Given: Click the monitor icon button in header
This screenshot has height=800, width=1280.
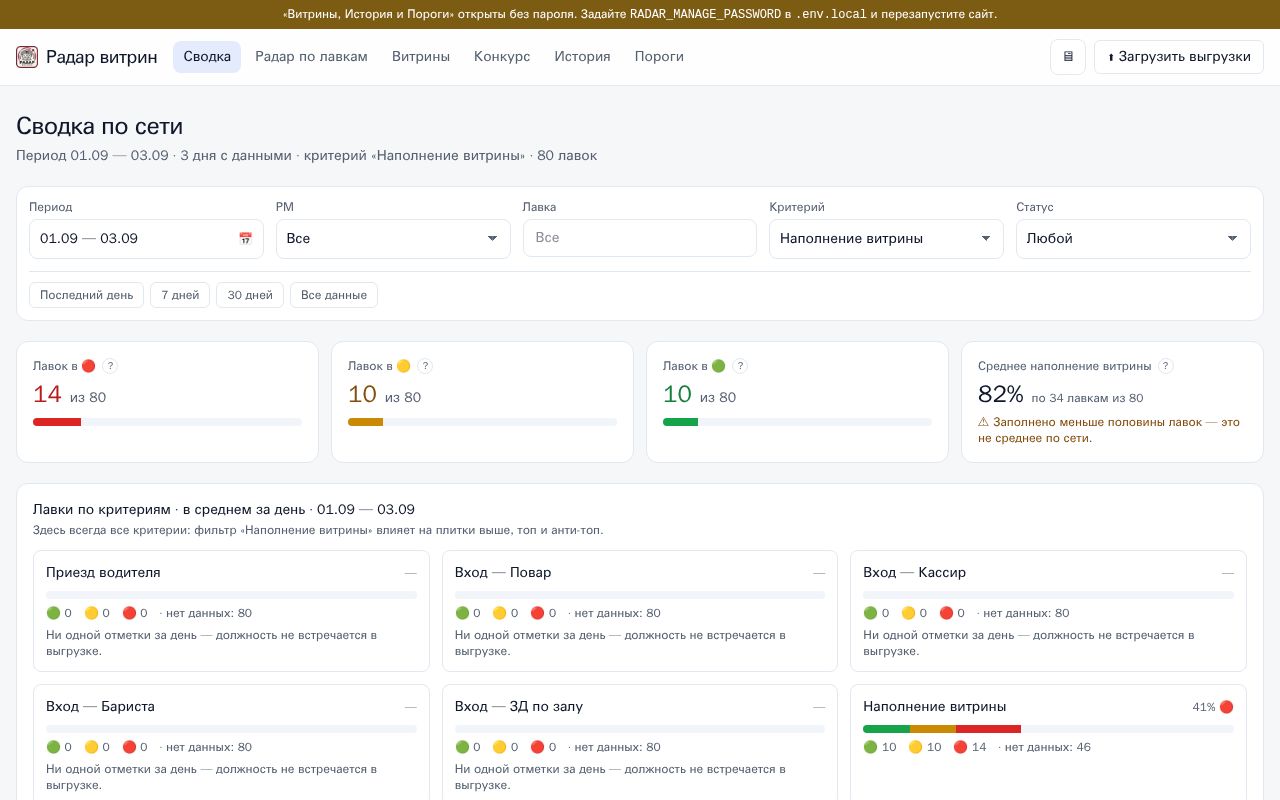Looking at the screenshot, I should (x=1068, y=57).
